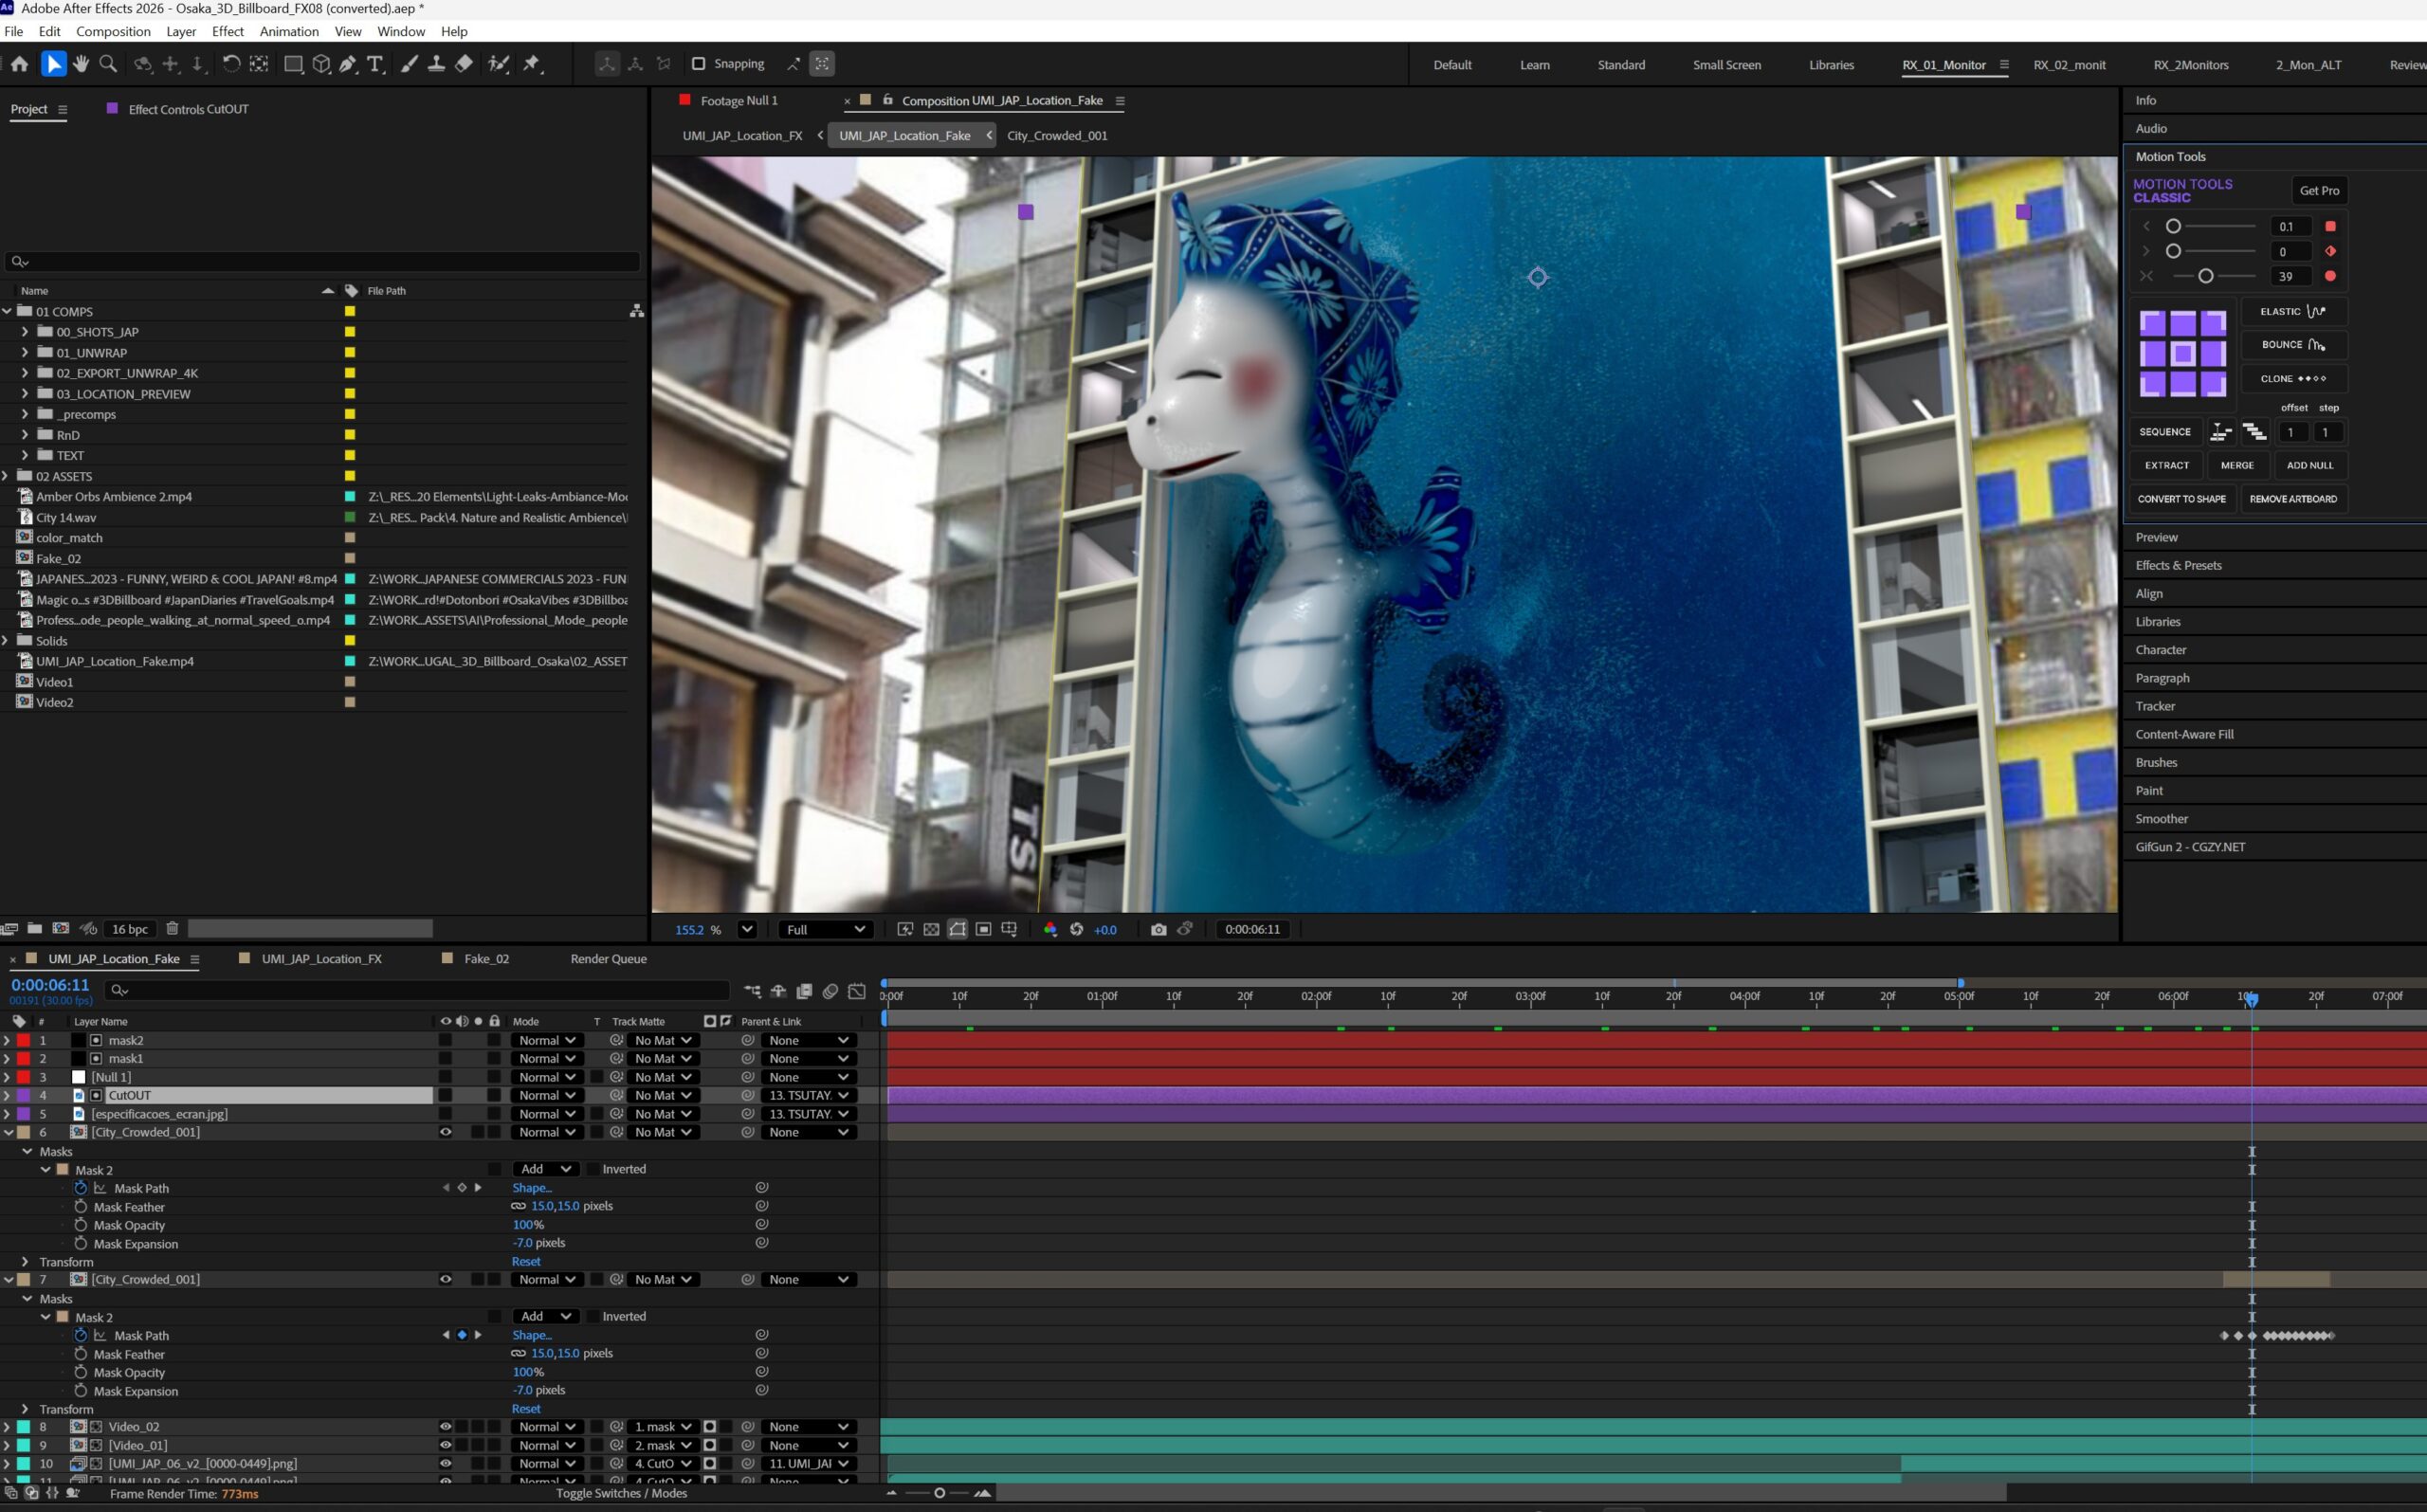Click Reset link for layer 7 Transform
Image resolution: width=2427 pixels, height=1512 pixels.
(526, 1409)
